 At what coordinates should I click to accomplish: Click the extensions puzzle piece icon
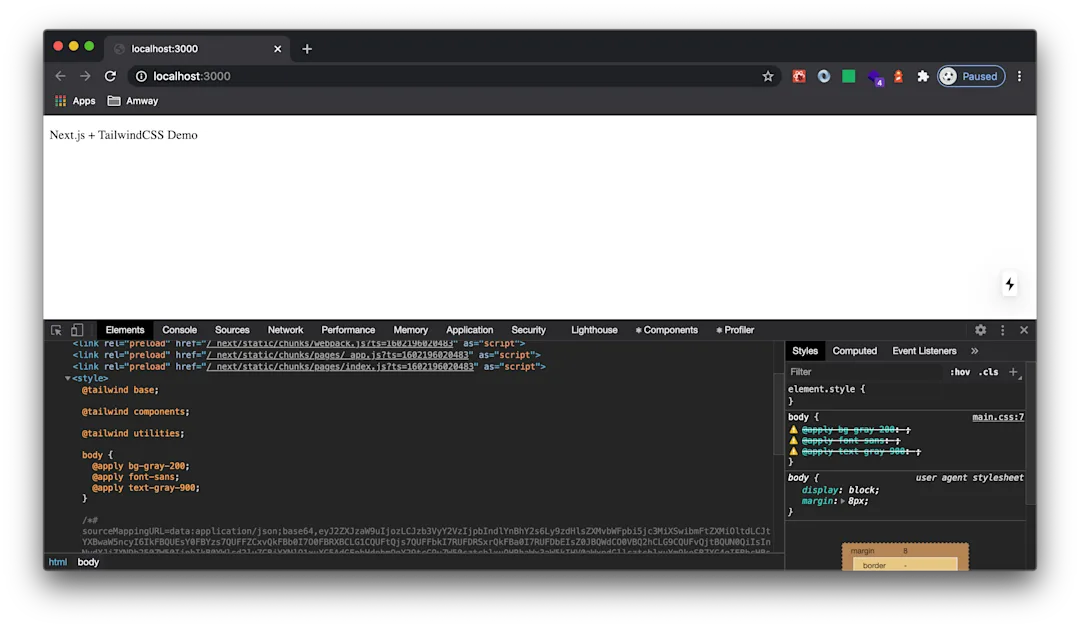tap(922, 76)
